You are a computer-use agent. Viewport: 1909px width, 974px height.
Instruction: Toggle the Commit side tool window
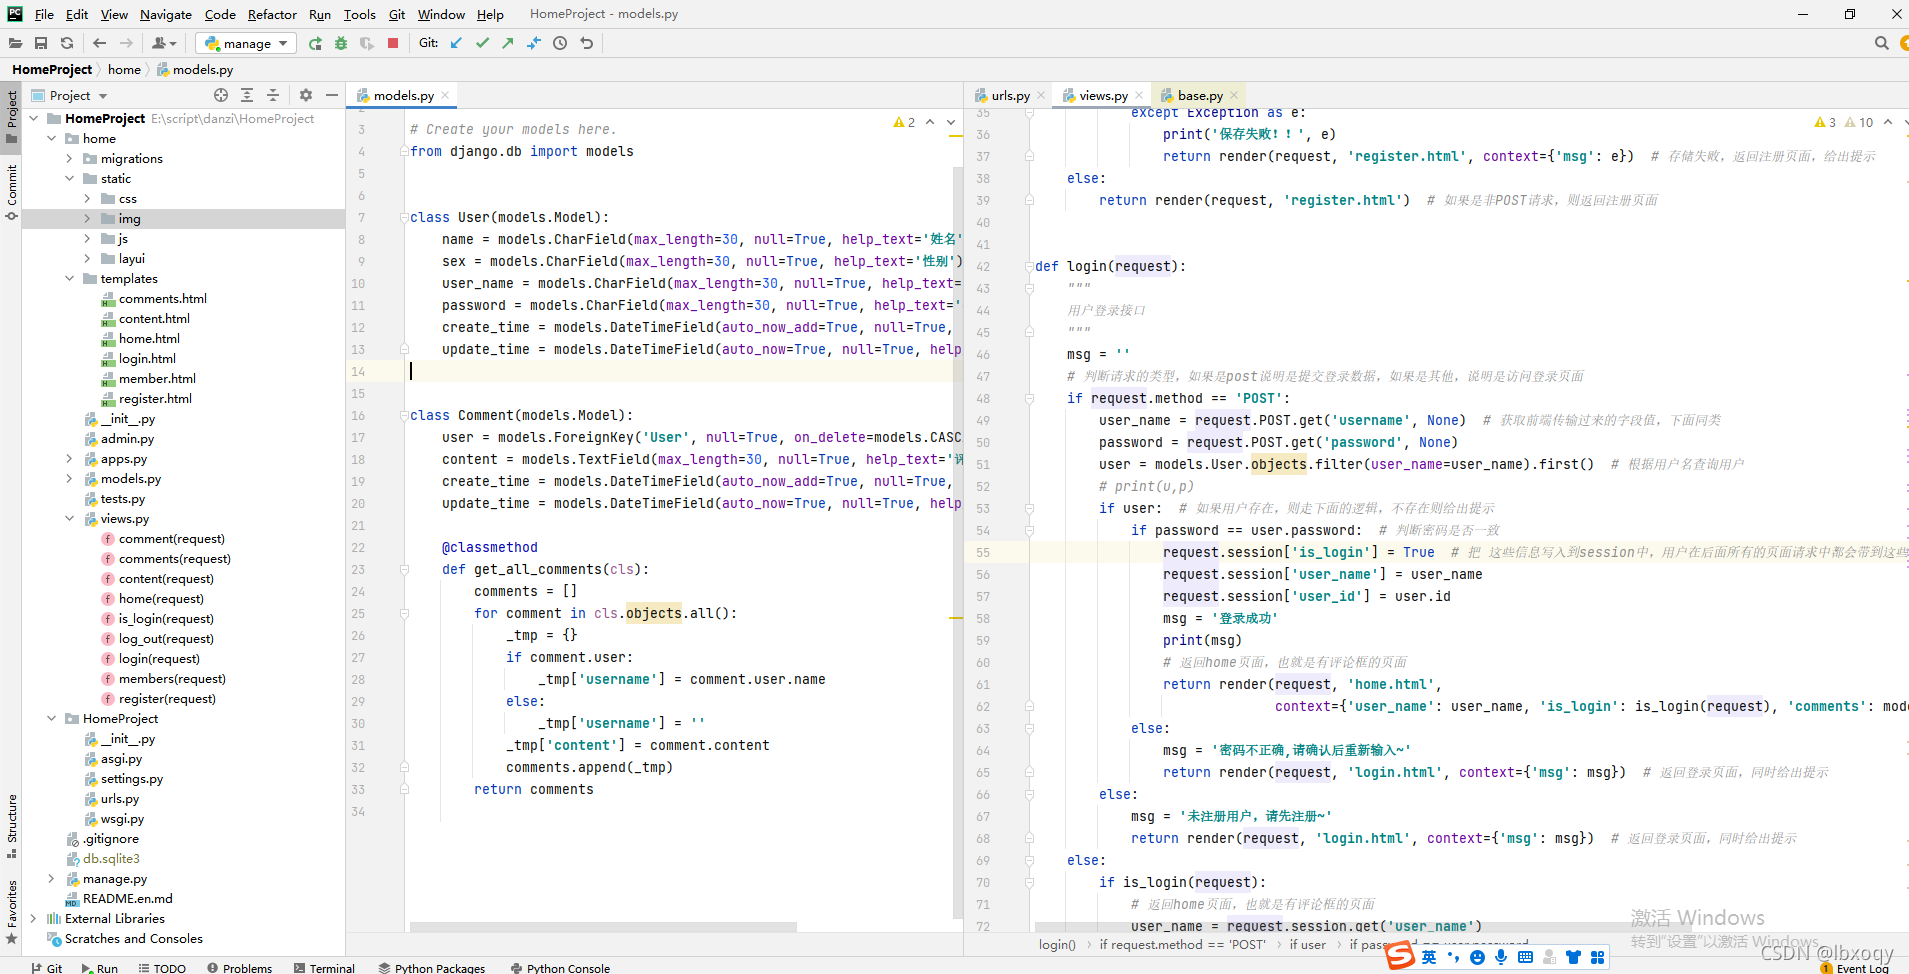11,192
